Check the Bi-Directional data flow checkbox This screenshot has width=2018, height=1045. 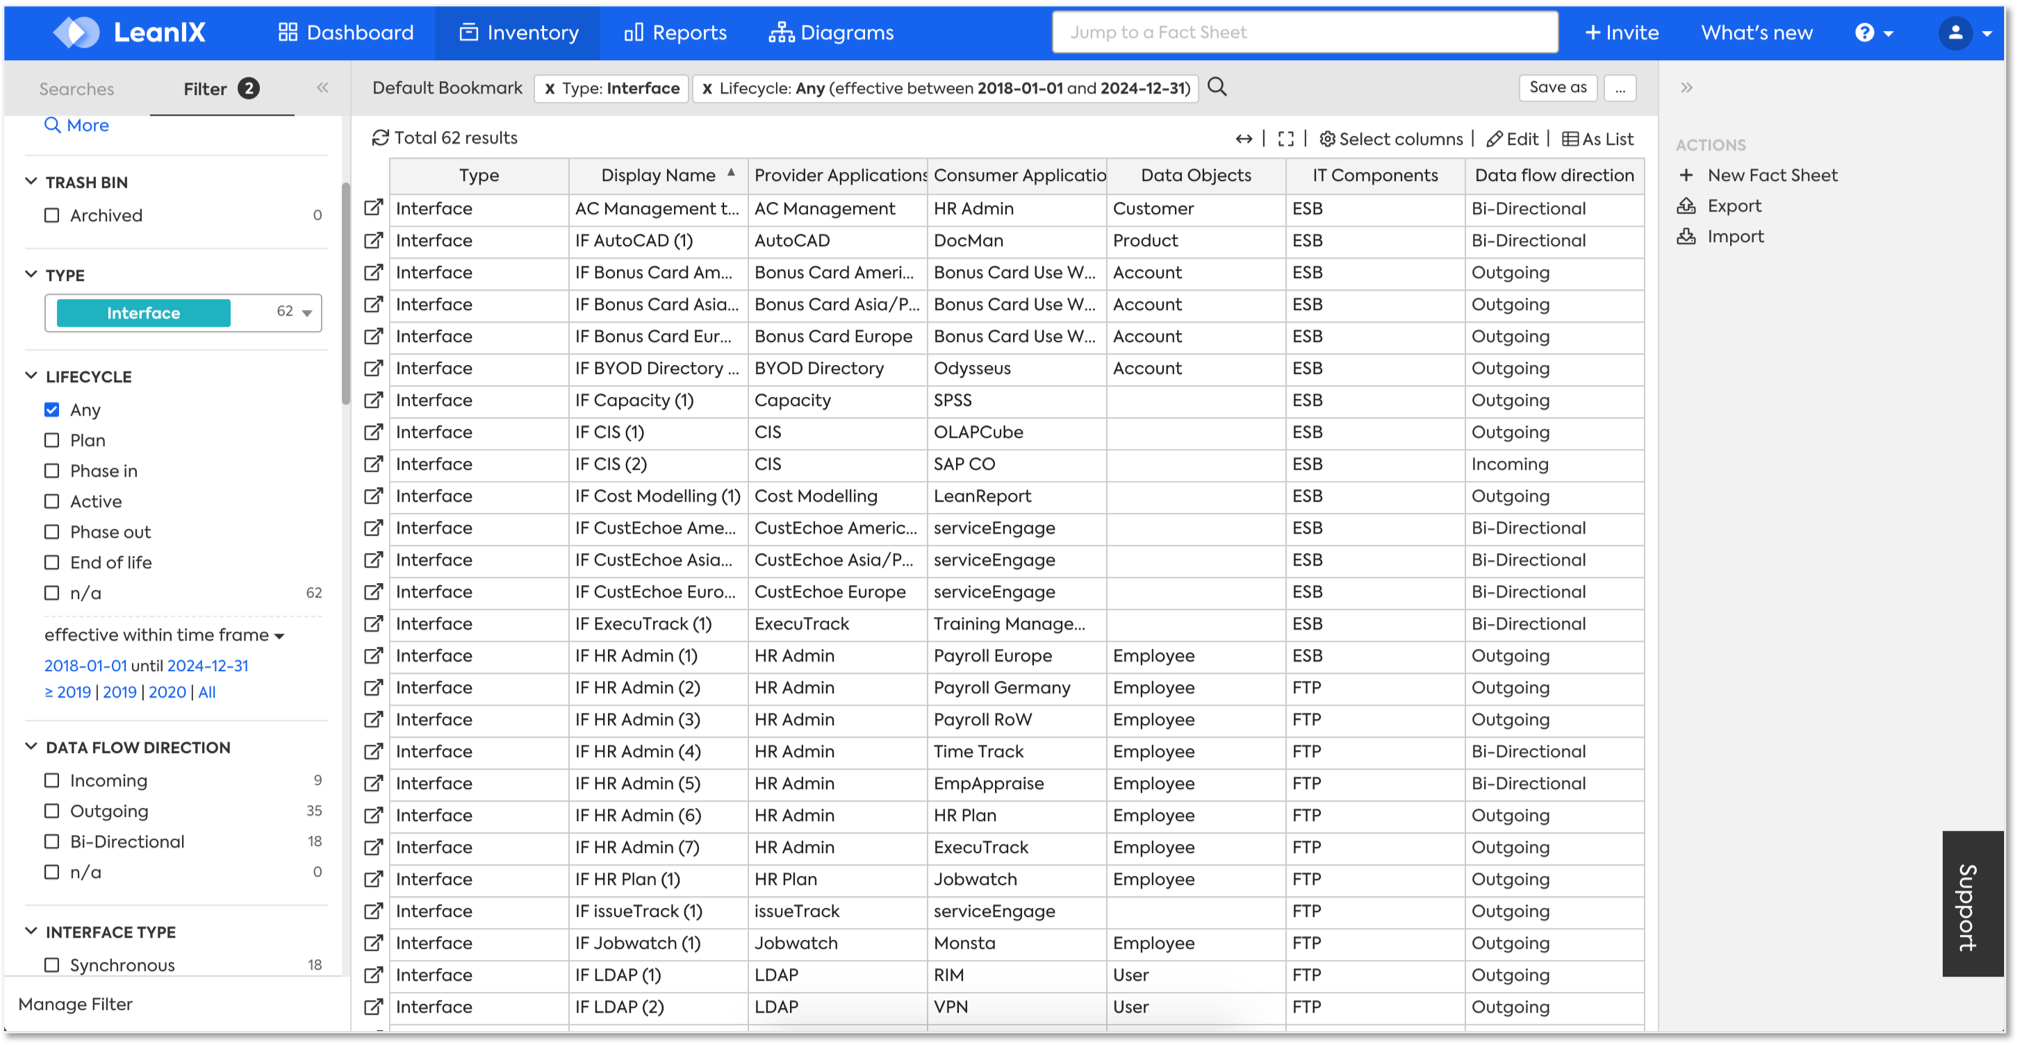(52, 842)
